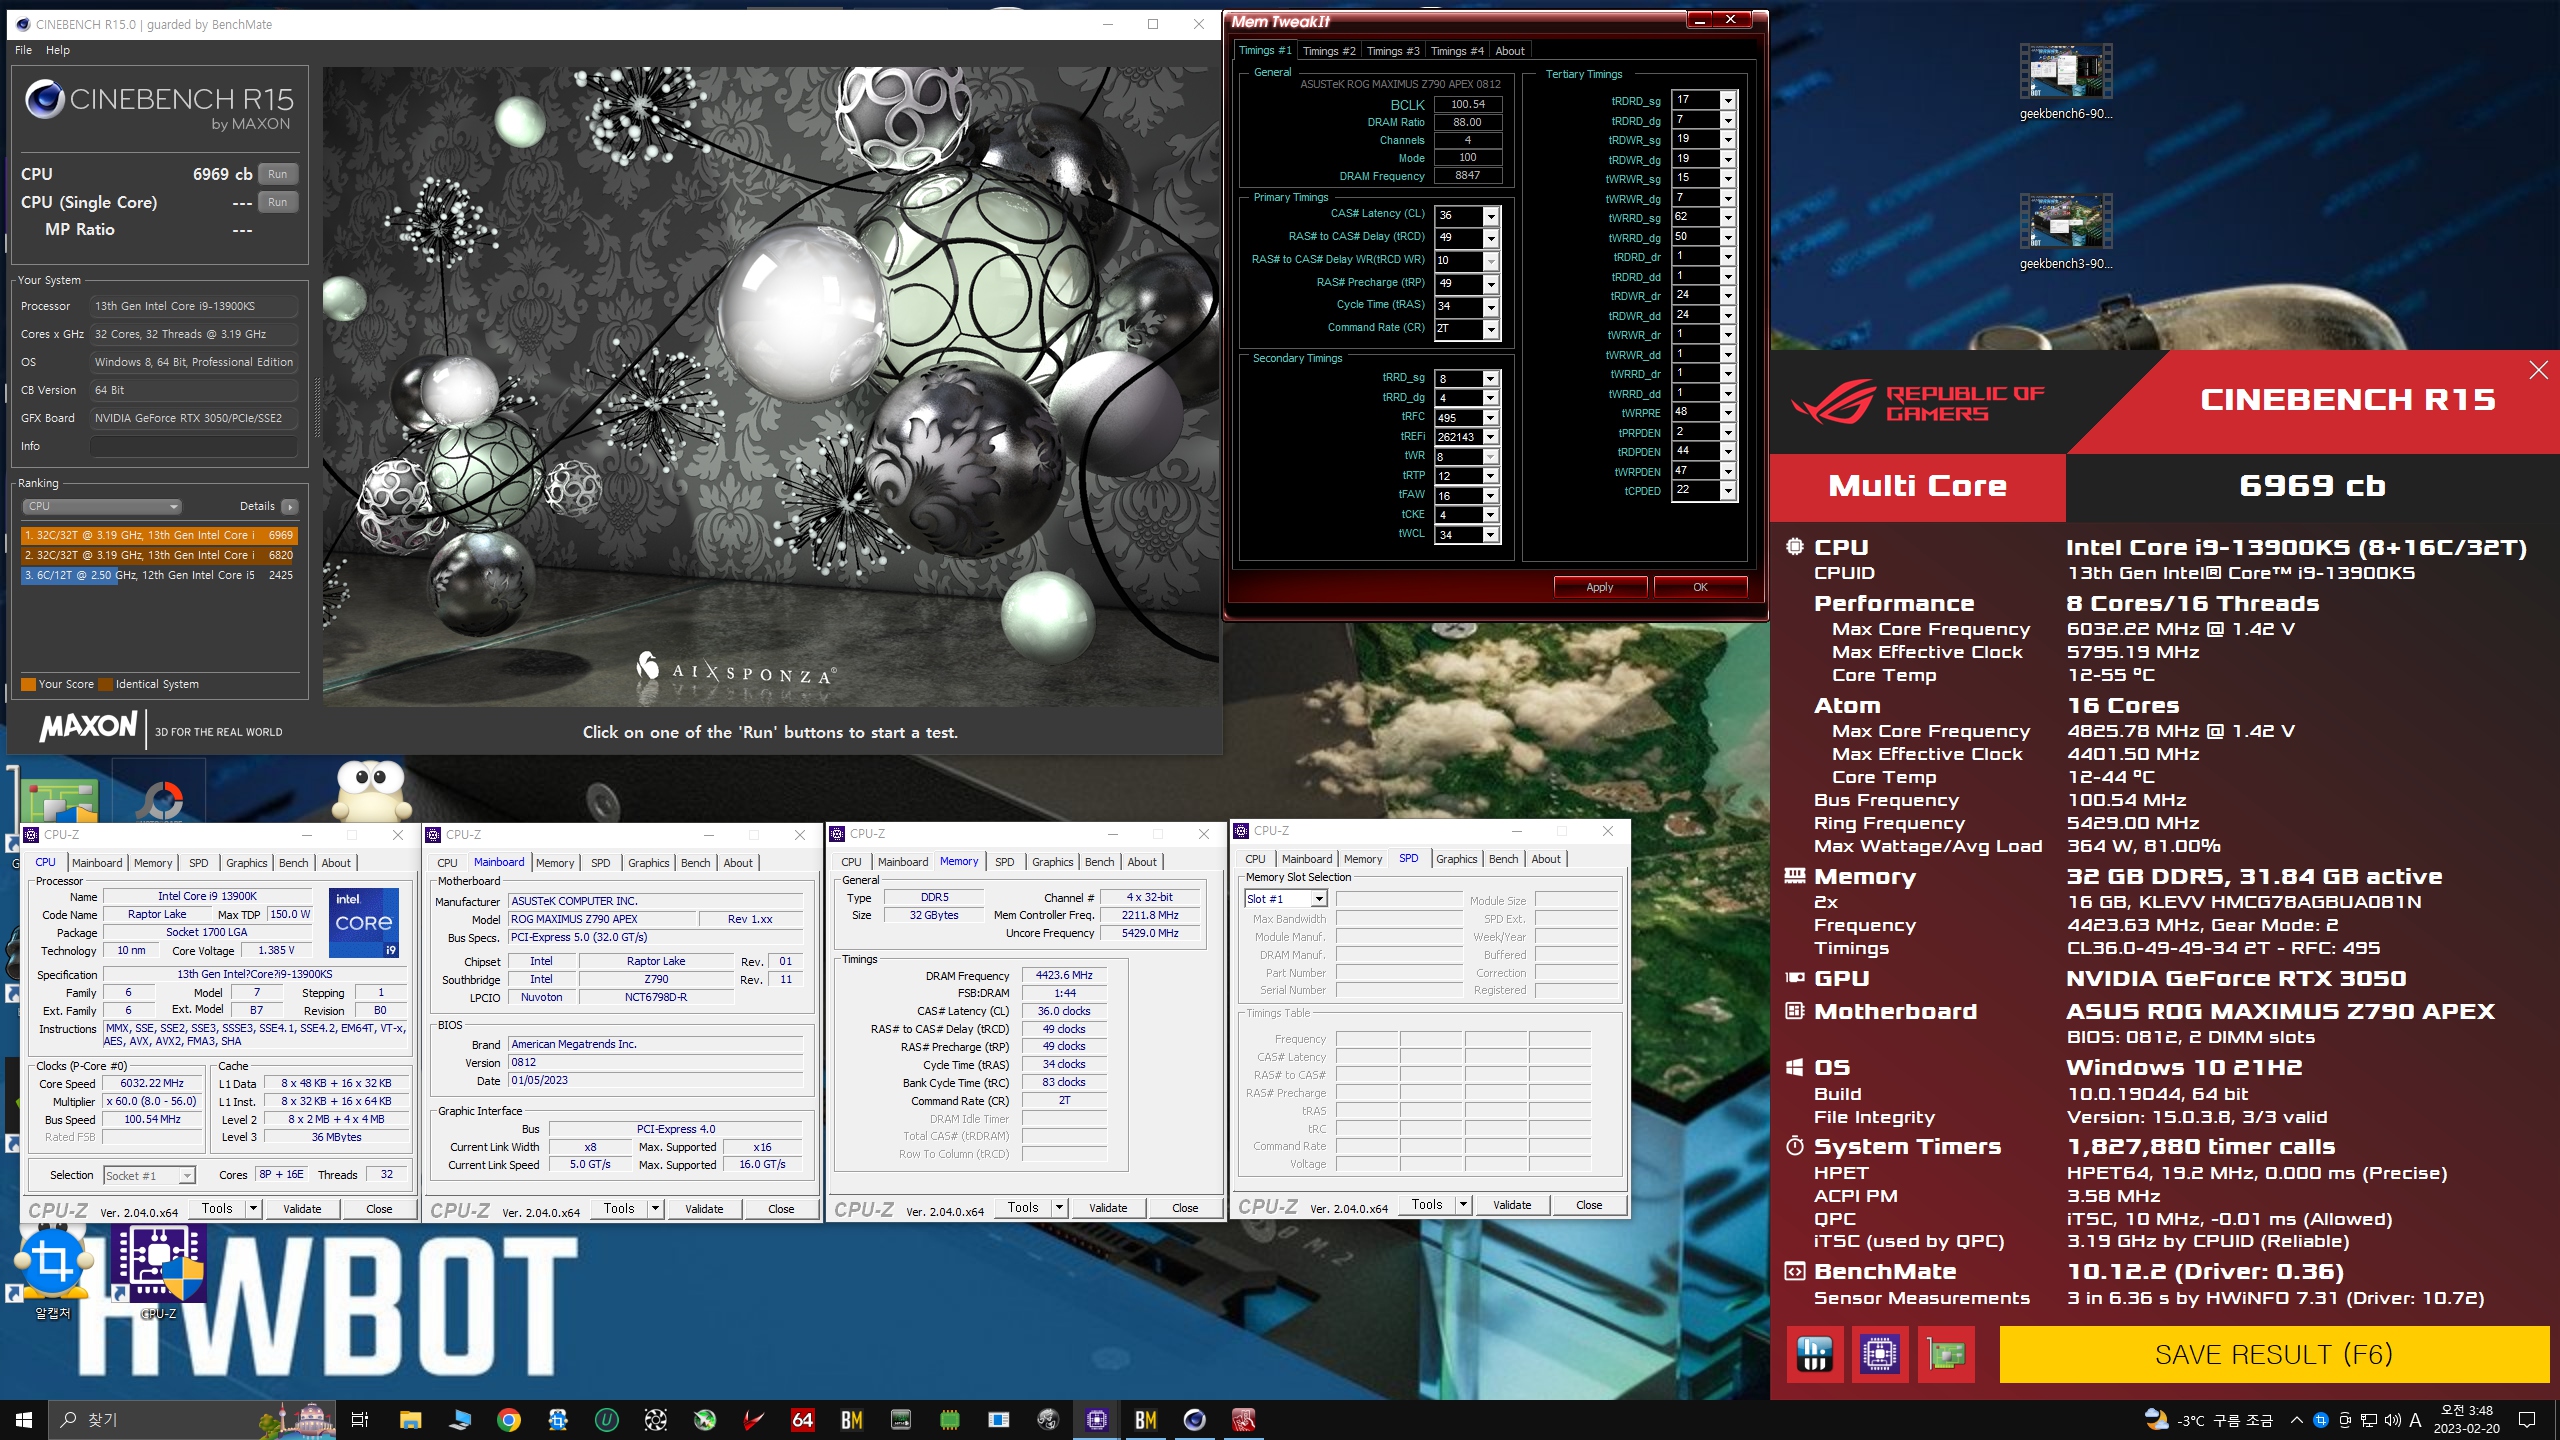Open the File menu in Cinebench
The image size is (2560, 1440).
tap(23, 50)
